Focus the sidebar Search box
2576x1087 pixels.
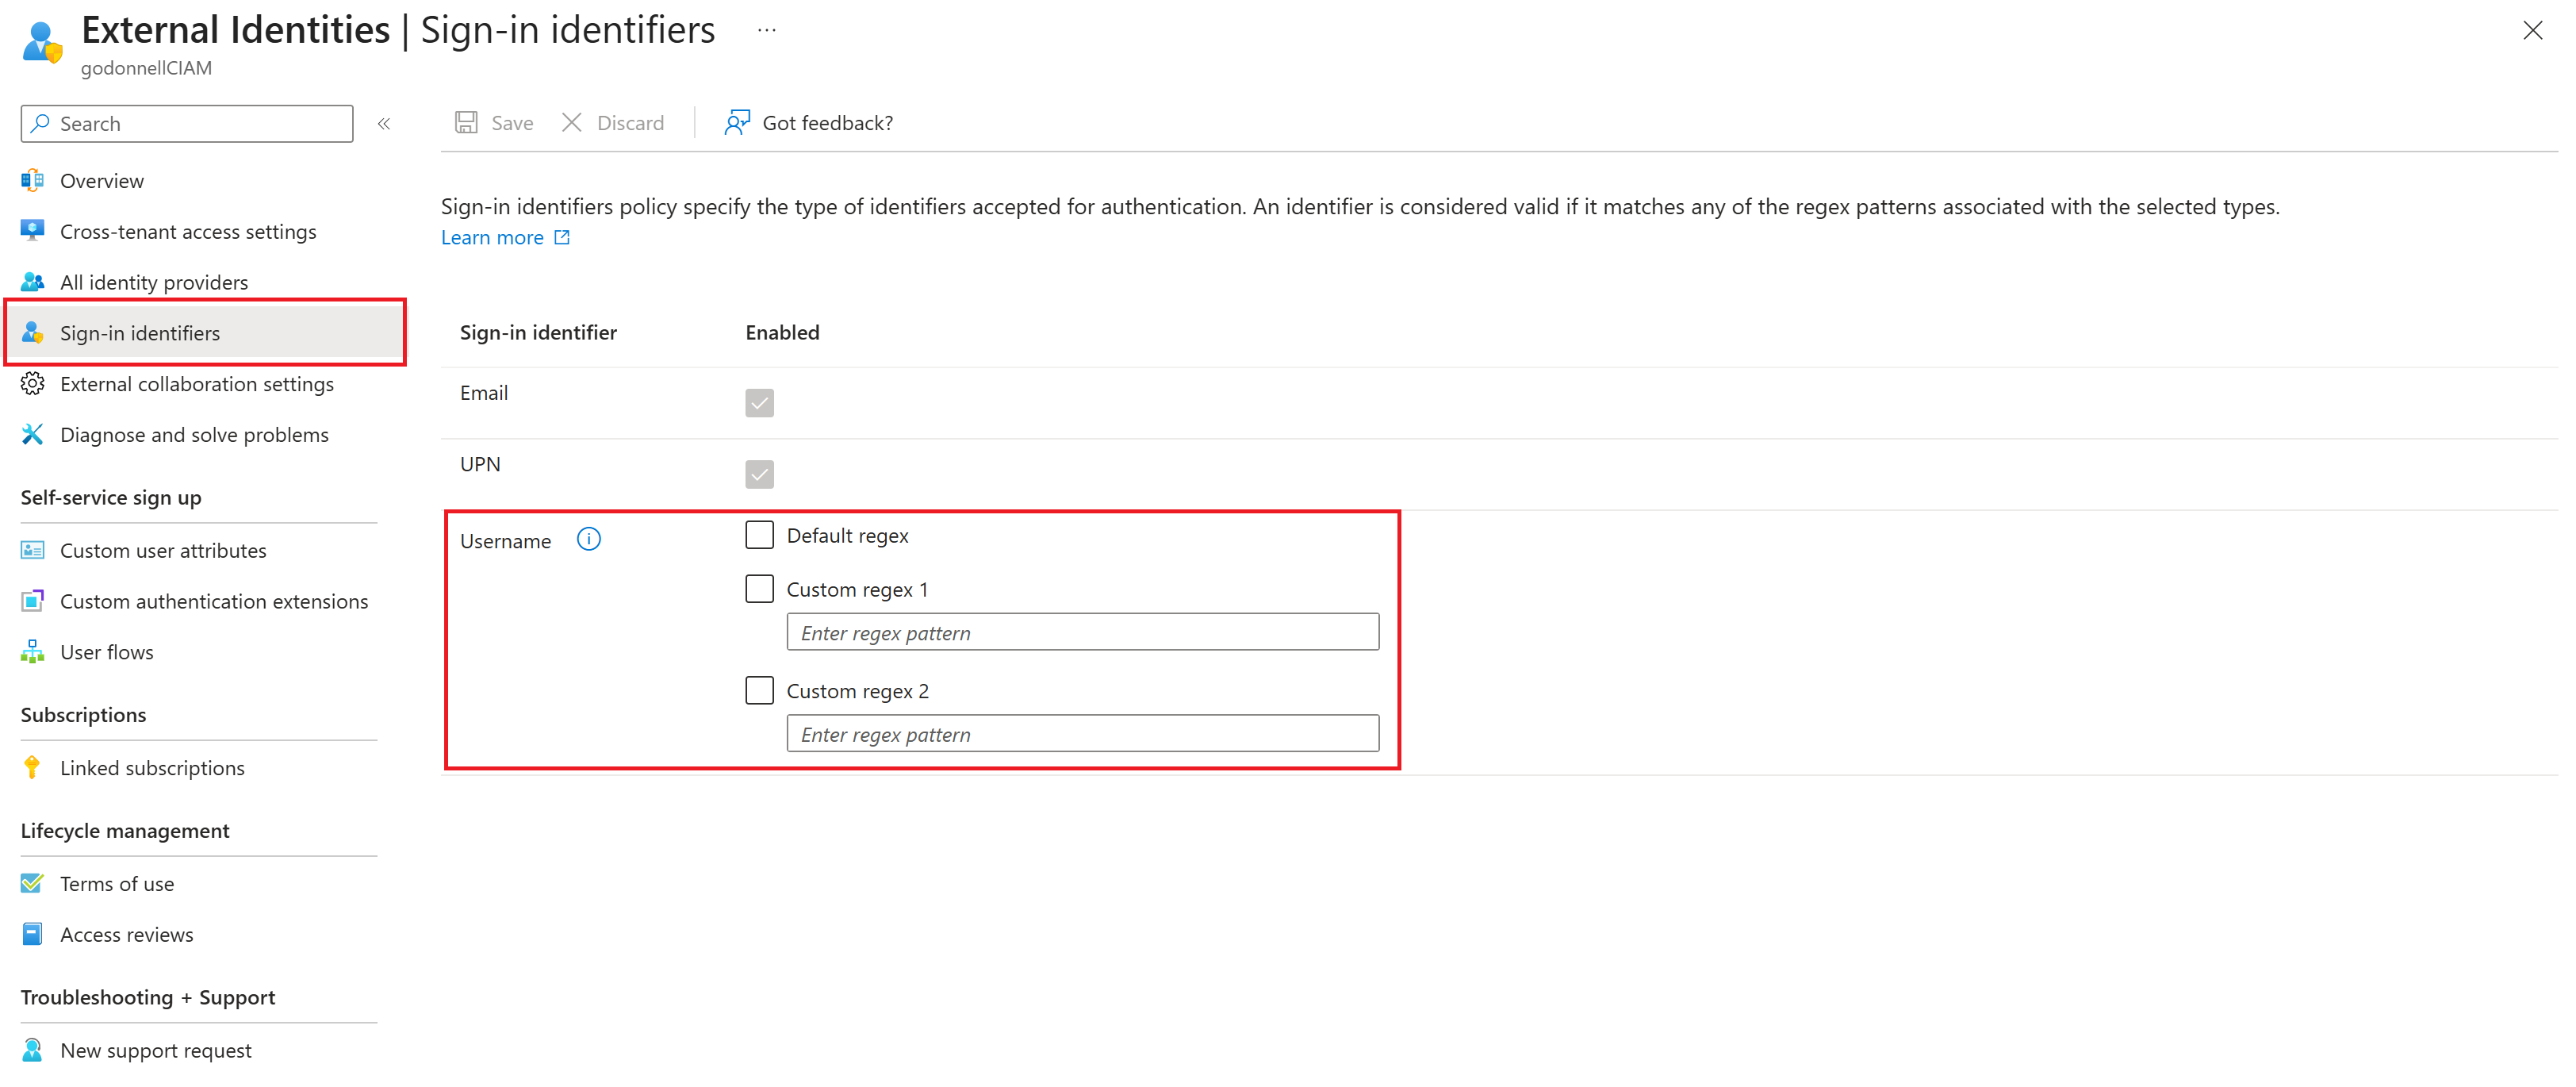click(200, 124)
